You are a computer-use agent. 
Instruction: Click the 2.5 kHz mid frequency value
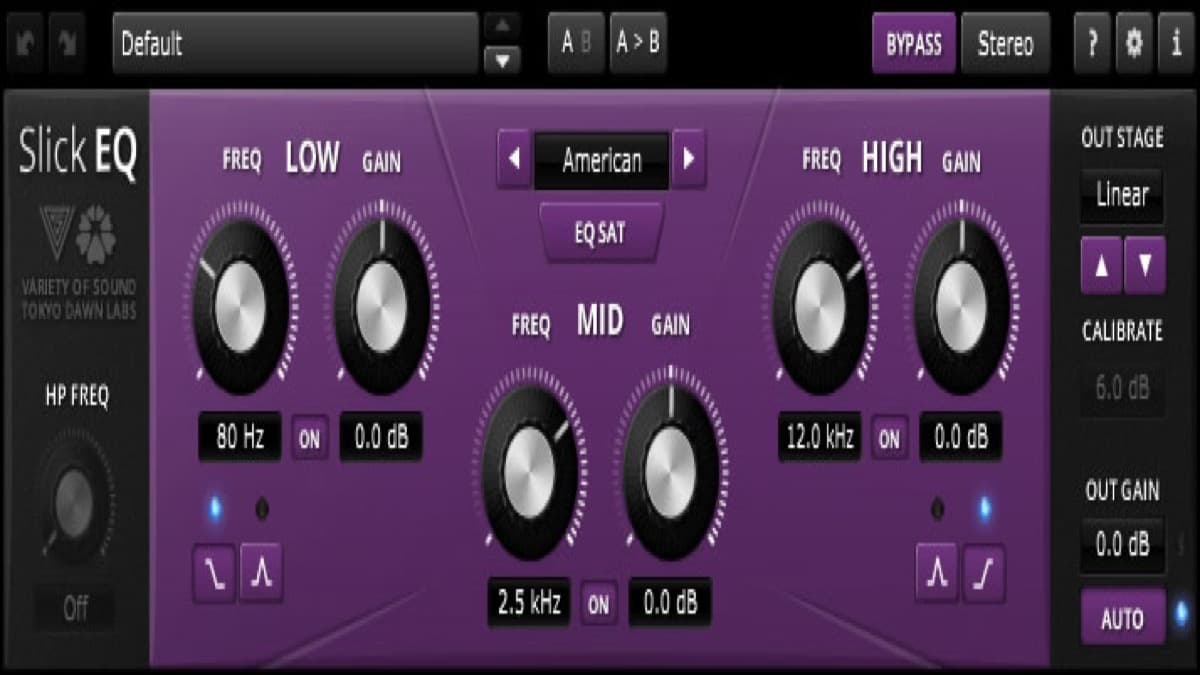tap(529, 603)
